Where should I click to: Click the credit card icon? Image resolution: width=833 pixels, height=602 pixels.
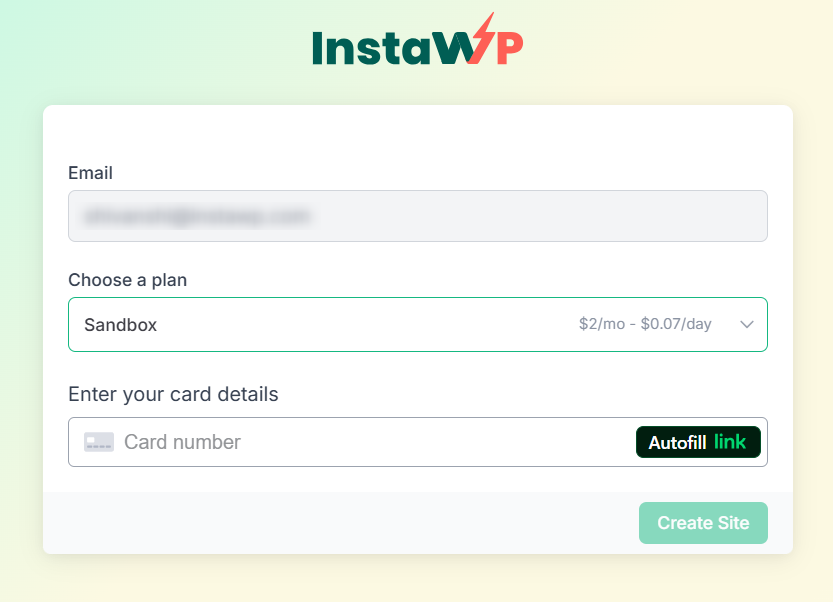[x=99, y=442]
